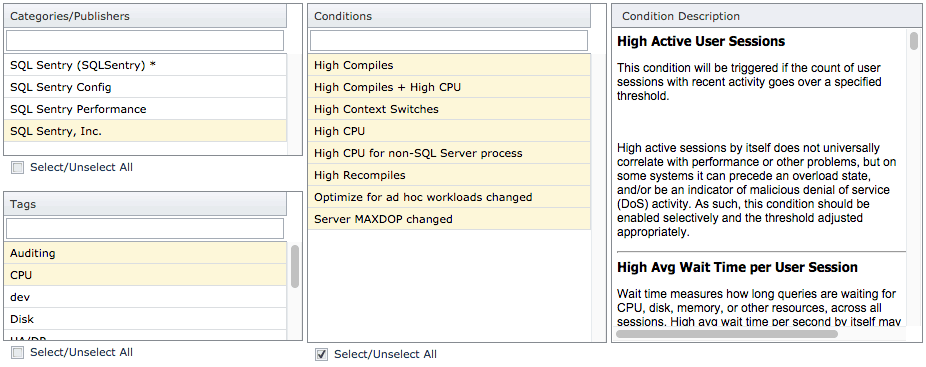The height and width of the screenshot is (367, 926).
Task: Click the Conditions filter input box
Action: click(449, 41)
